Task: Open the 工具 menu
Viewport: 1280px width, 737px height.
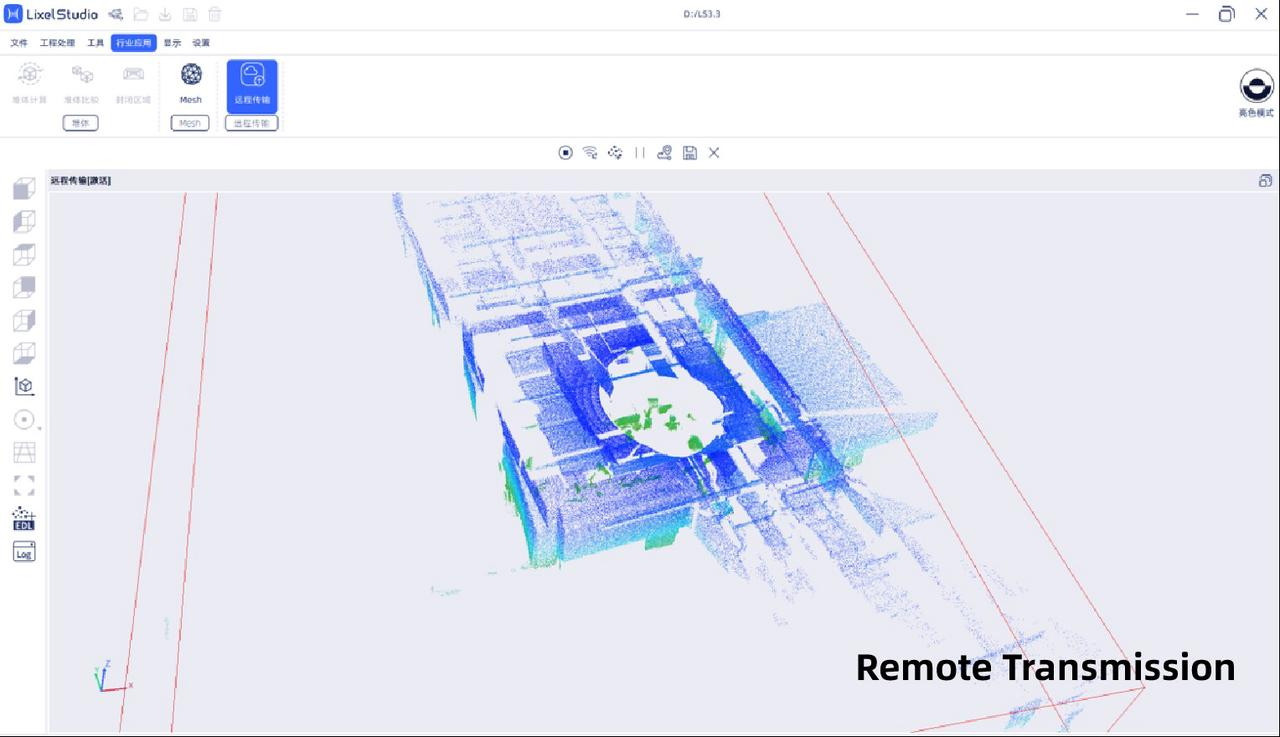Action: tap(95, 43)
